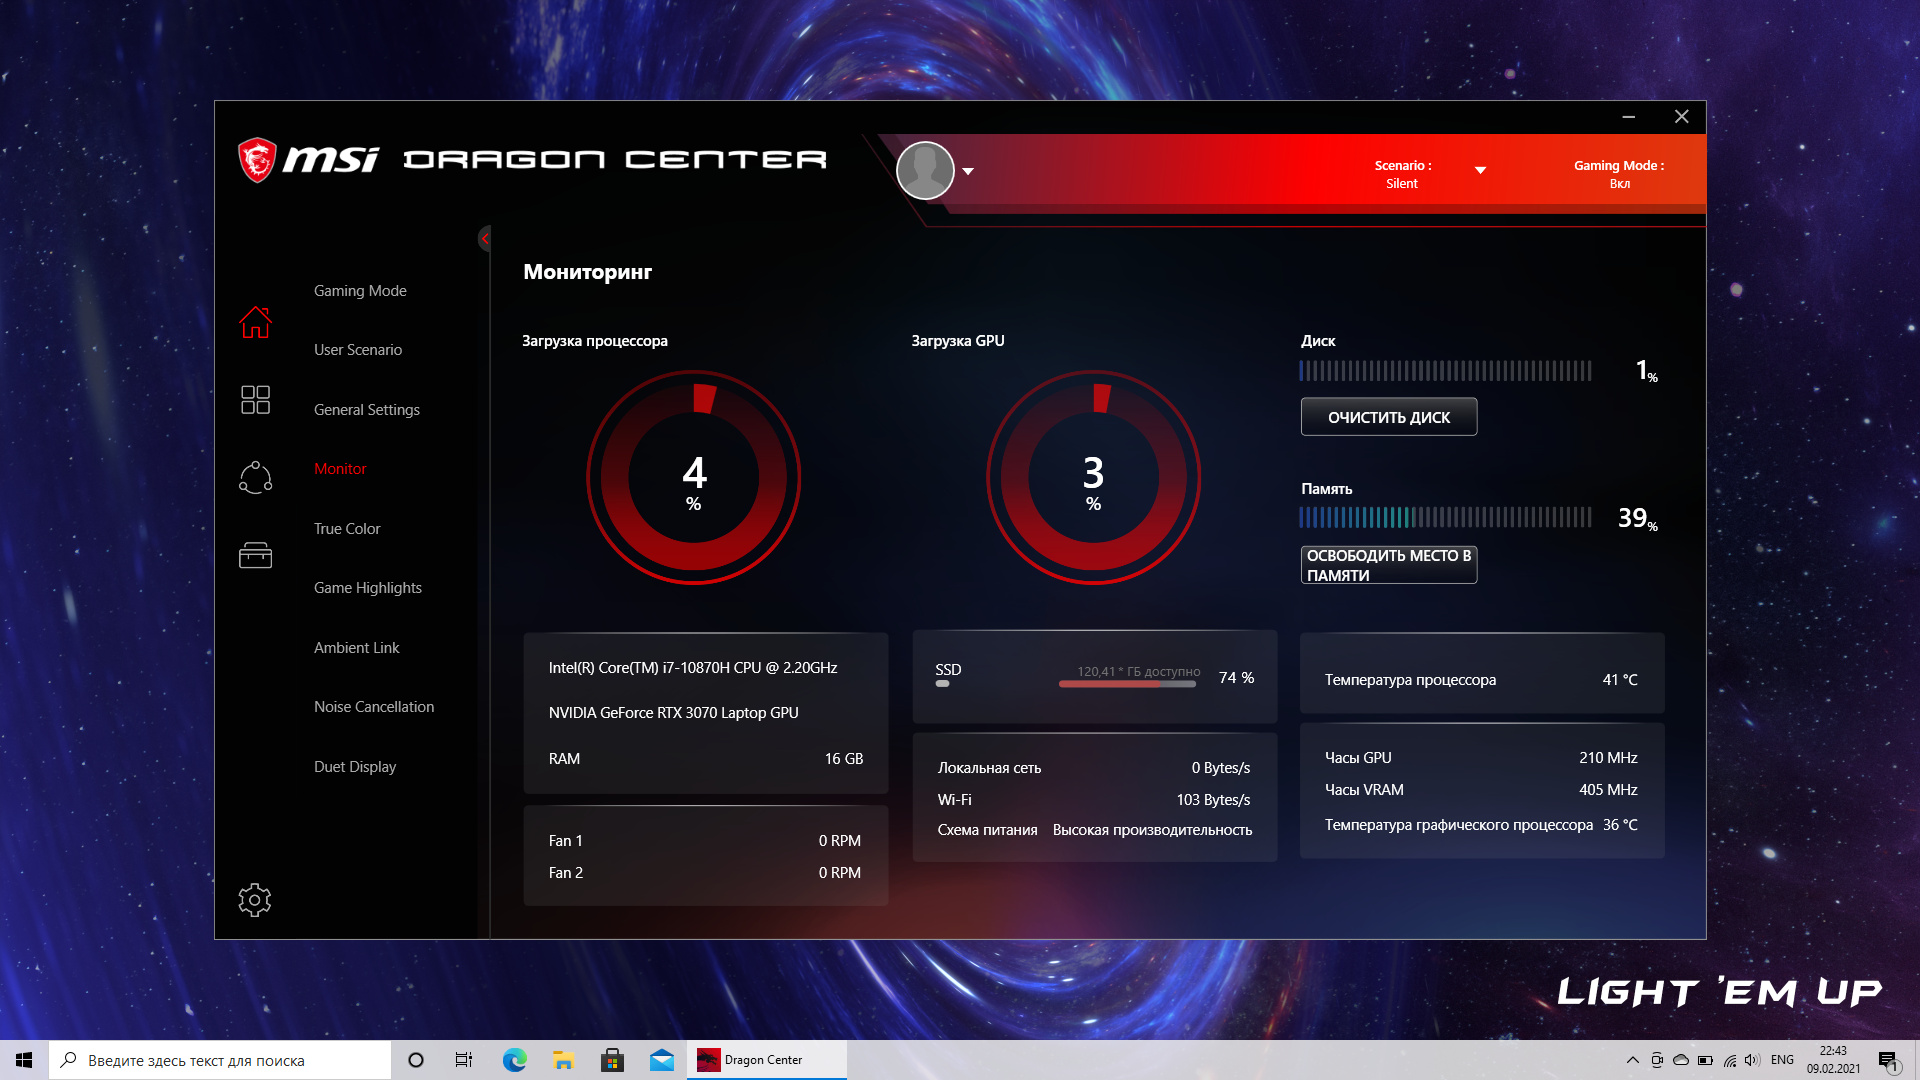The width and height of the screenshot is (1920, 1080).
Task: Click ОСВОБОДИТЬ МЕСТО В ПАМЯТИ button
Action: (1389, 564)
